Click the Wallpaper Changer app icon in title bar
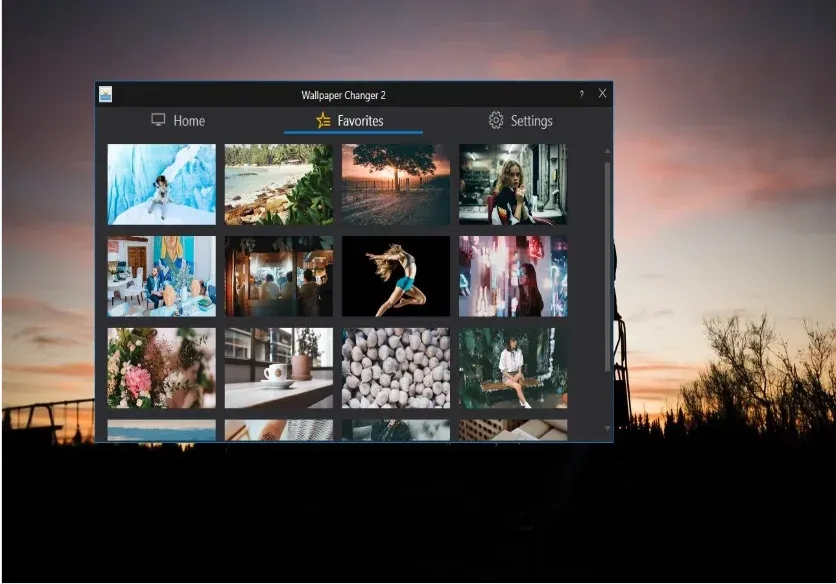The height and width of the screenshot is (584, 836). click(106, 94)
